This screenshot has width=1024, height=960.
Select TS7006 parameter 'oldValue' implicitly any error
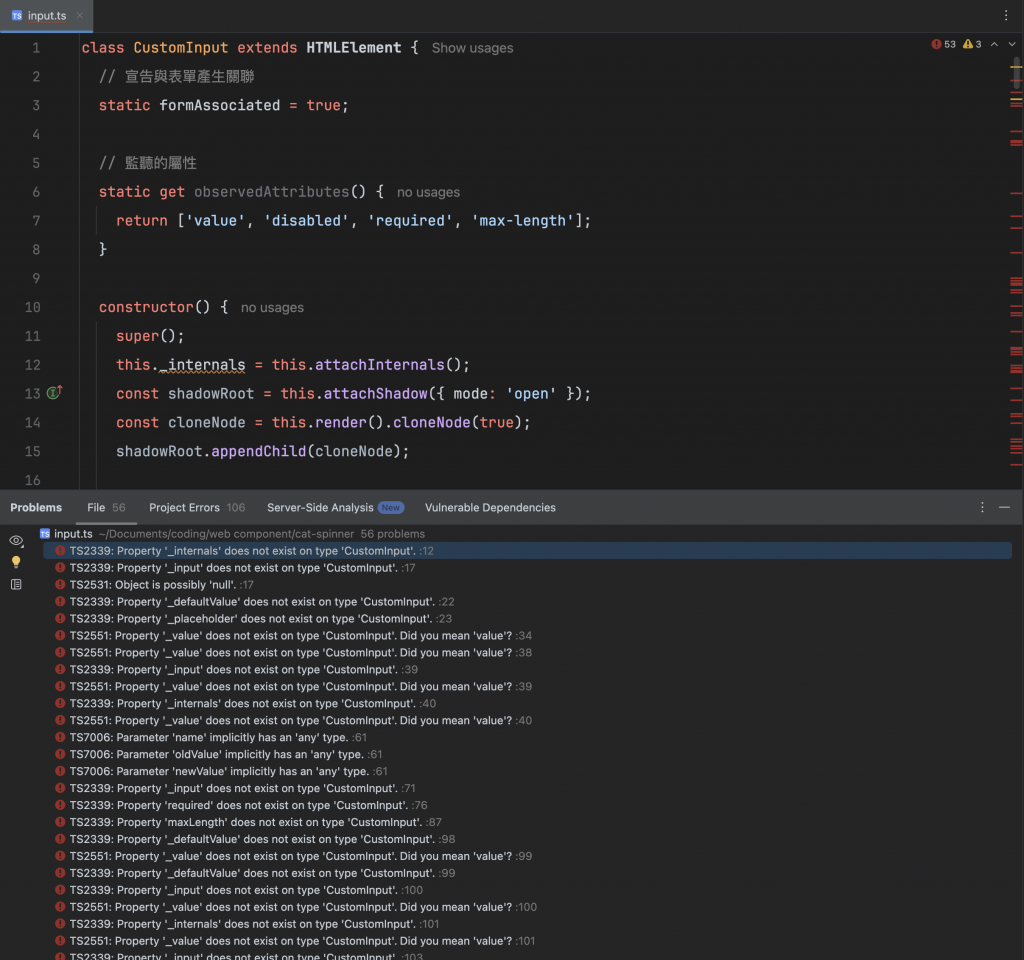click(x=219, y=755)
